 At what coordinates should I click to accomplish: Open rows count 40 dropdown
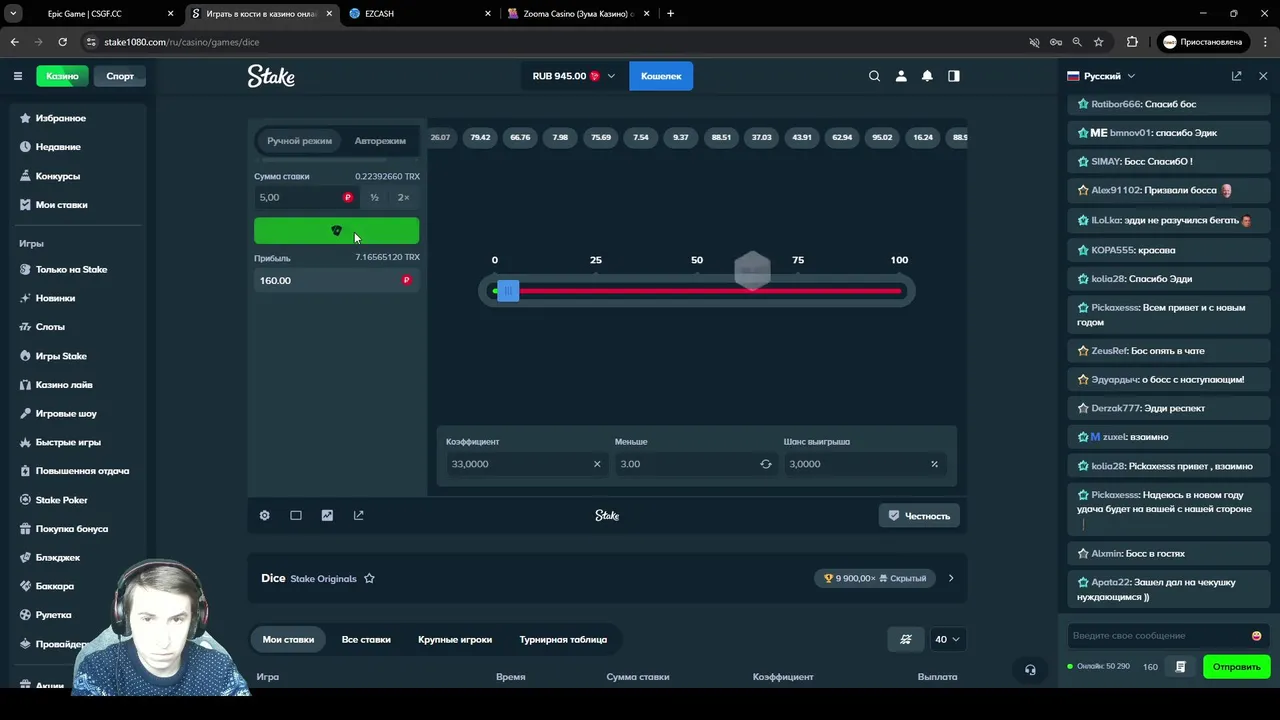pyautogui.click(x=946, y=639)
